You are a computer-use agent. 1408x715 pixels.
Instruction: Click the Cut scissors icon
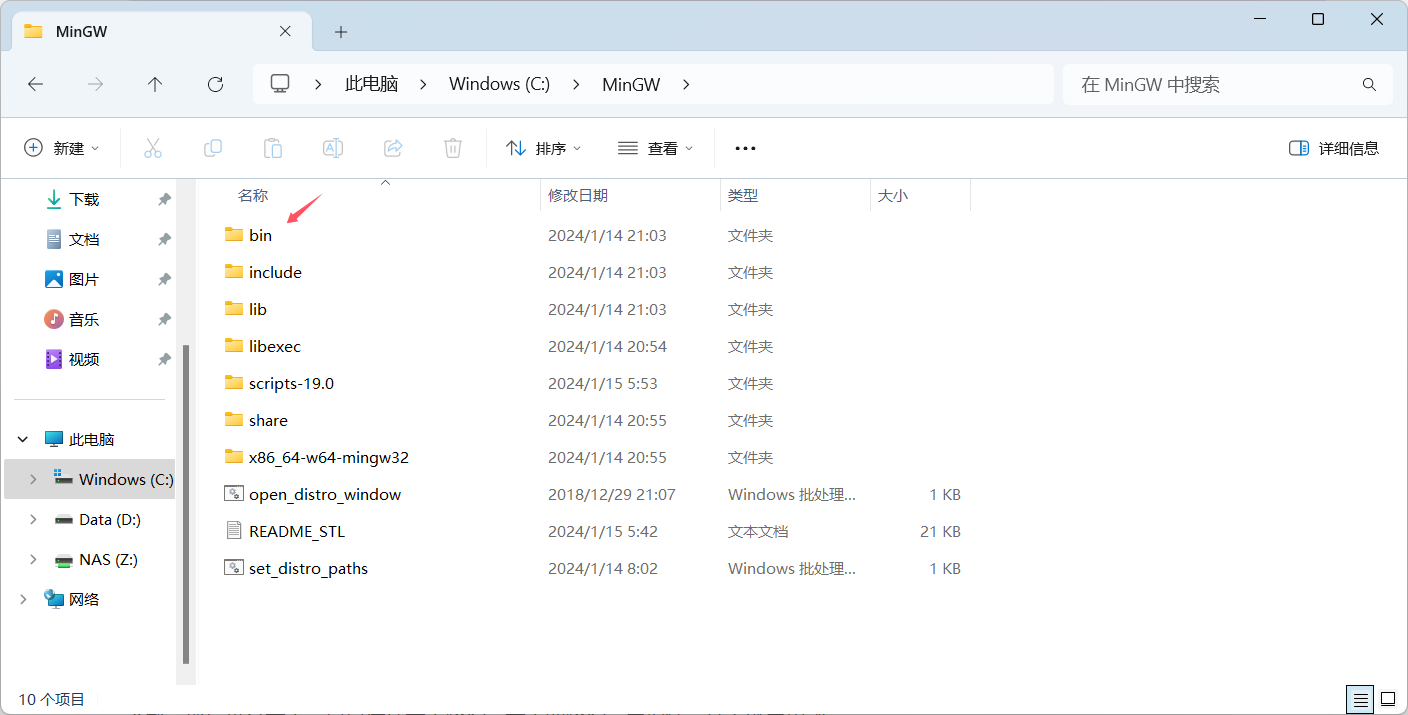coord(153,148)
